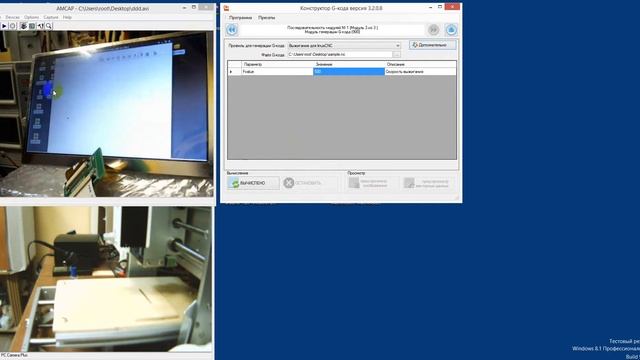Click the flip arrow icon in AMCAP toolbar

tap(40, 26)
